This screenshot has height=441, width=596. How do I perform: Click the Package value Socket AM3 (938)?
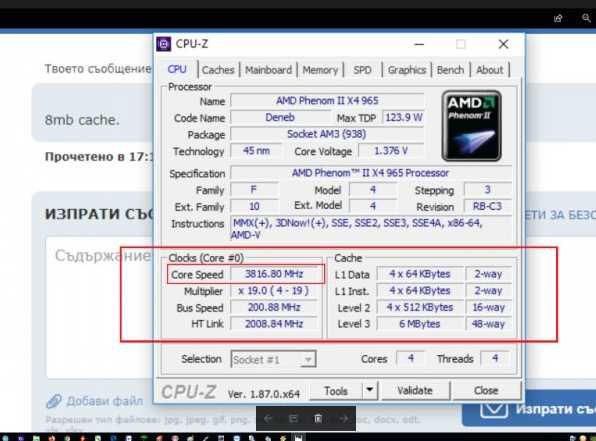(x=327, y=134)
